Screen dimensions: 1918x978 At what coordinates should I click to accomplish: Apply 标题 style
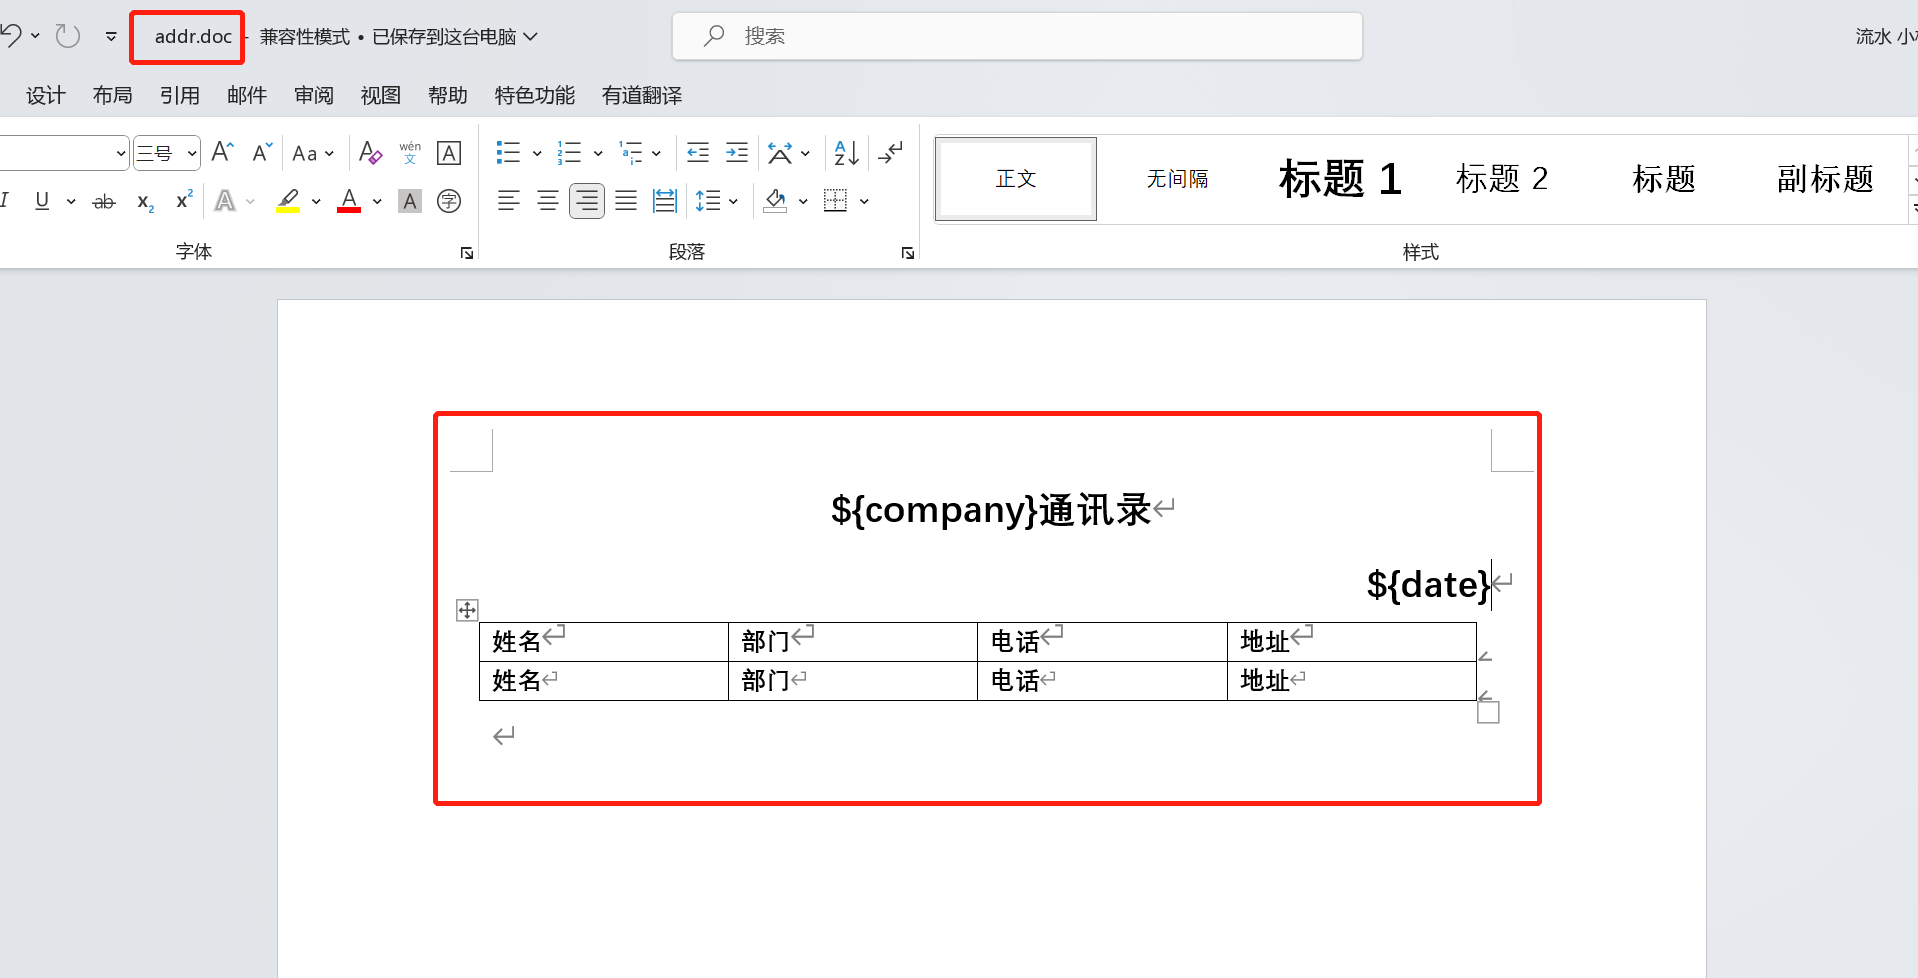pos(1664,179)
